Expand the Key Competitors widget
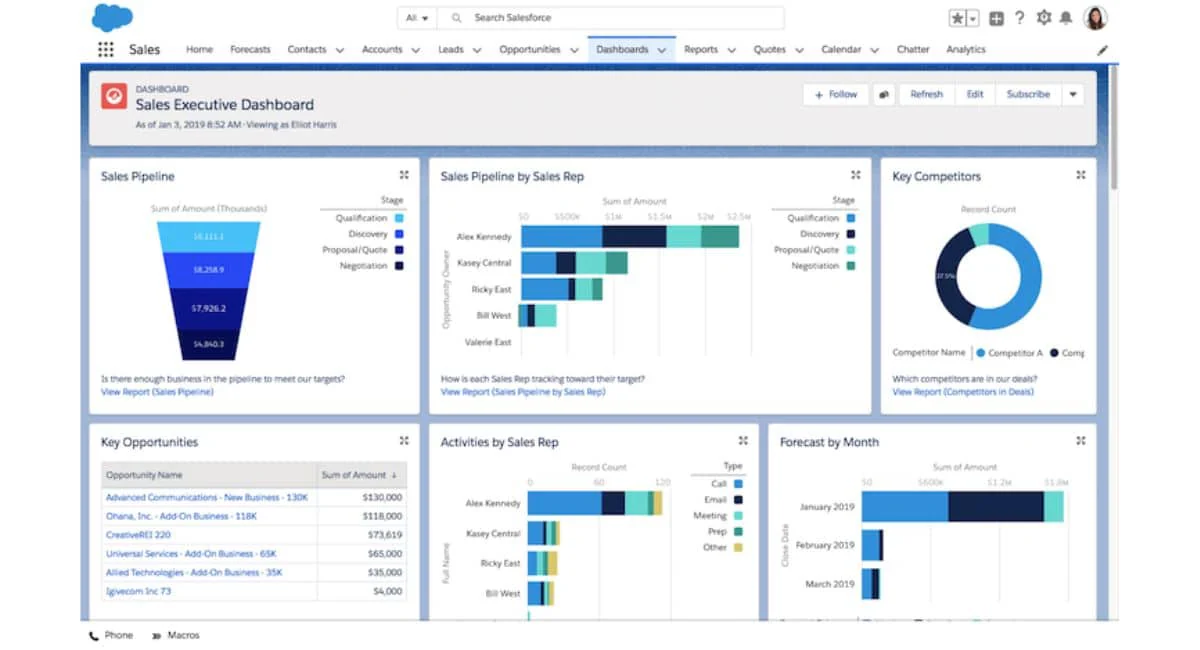This screenshot has height=650, width=1200. (1081, 175)
